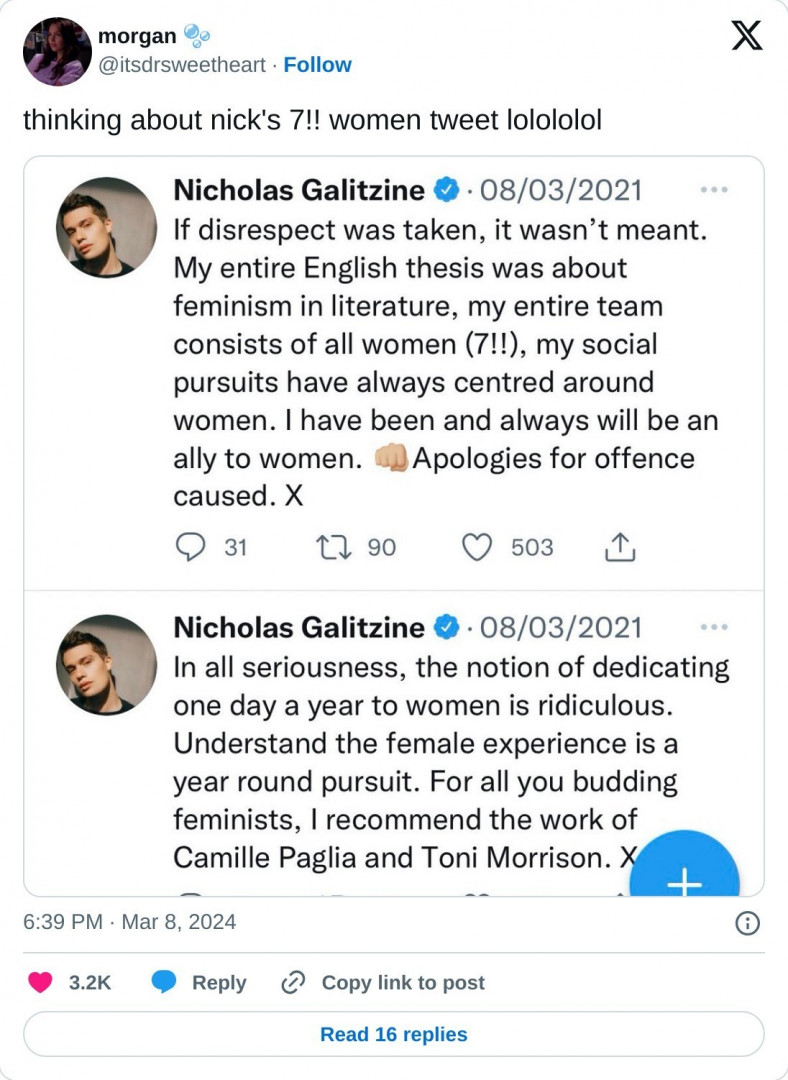Open Read 16 replies

(394, 1034)
